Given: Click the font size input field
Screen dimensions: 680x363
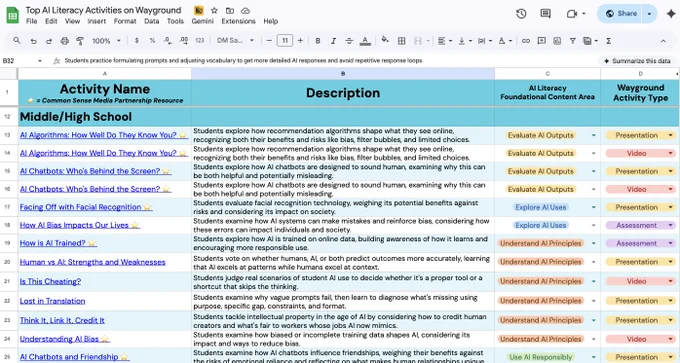Looking at the screenshot, I should click(x=285, y=41).
